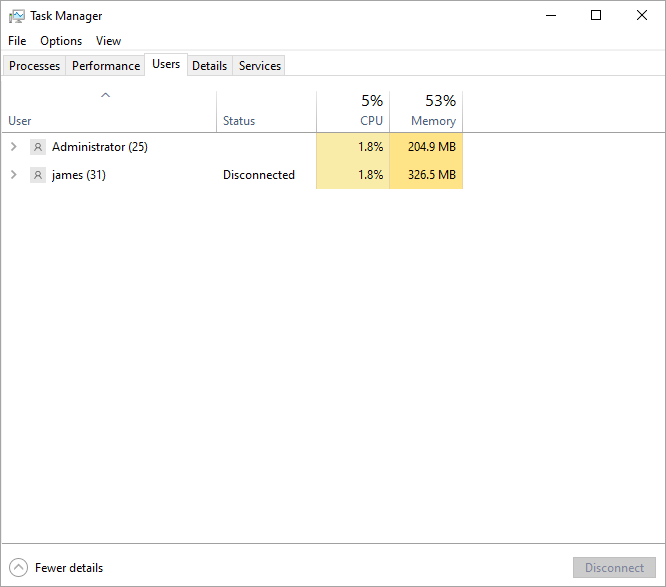666x587 pixels.
Task: Click the Administrator user avatar icon
Action: (x=38, y=147)
